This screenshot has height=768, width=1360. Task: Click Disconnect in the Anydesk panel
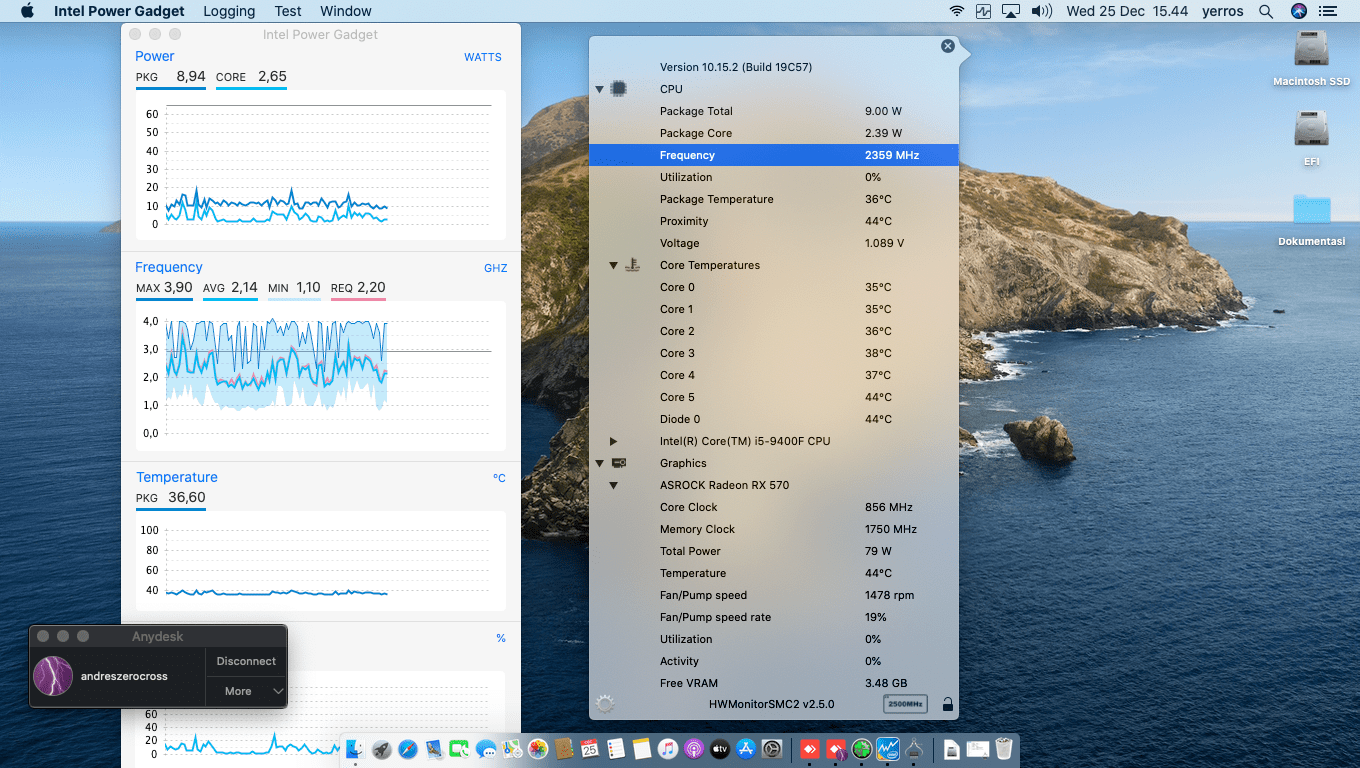click(246, 661)
